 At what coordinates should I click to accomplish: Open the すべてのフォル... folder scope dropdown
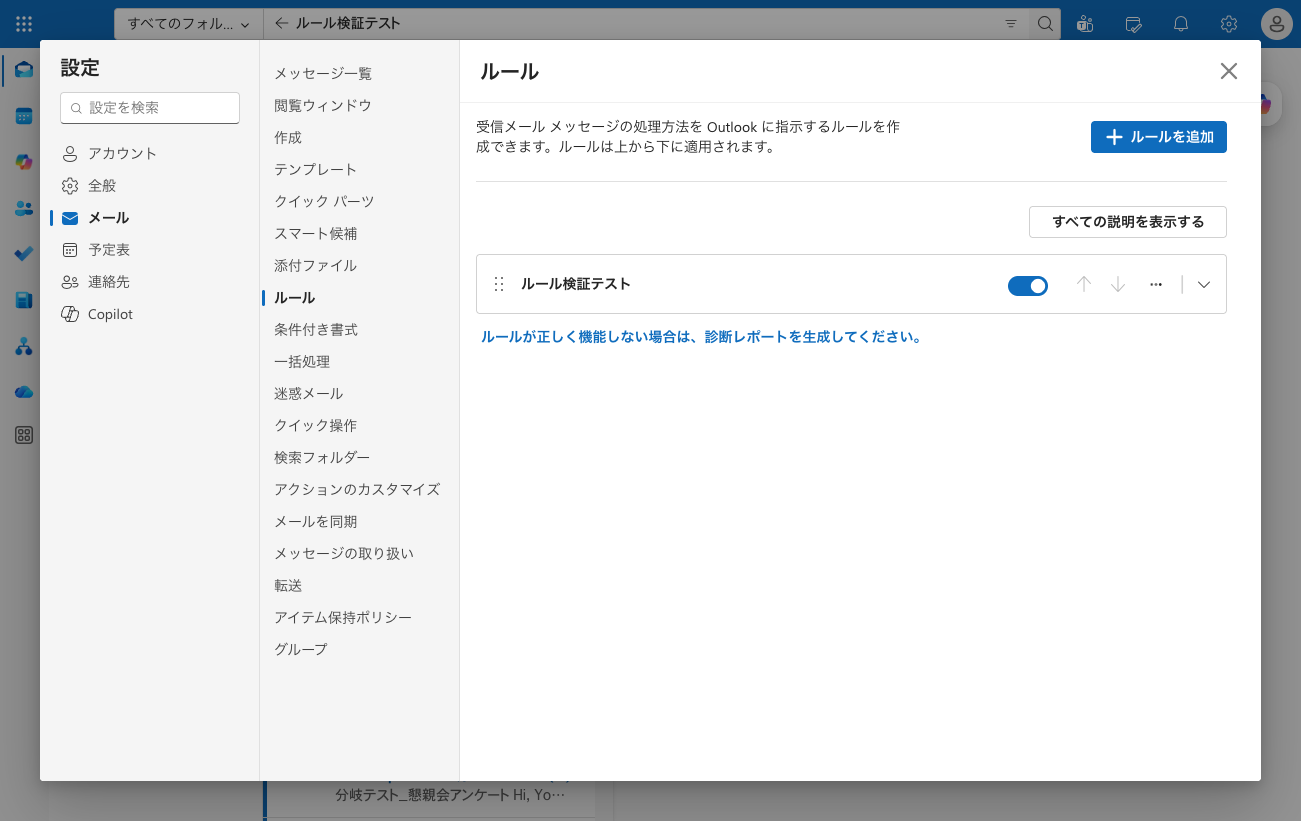point(189,23)
